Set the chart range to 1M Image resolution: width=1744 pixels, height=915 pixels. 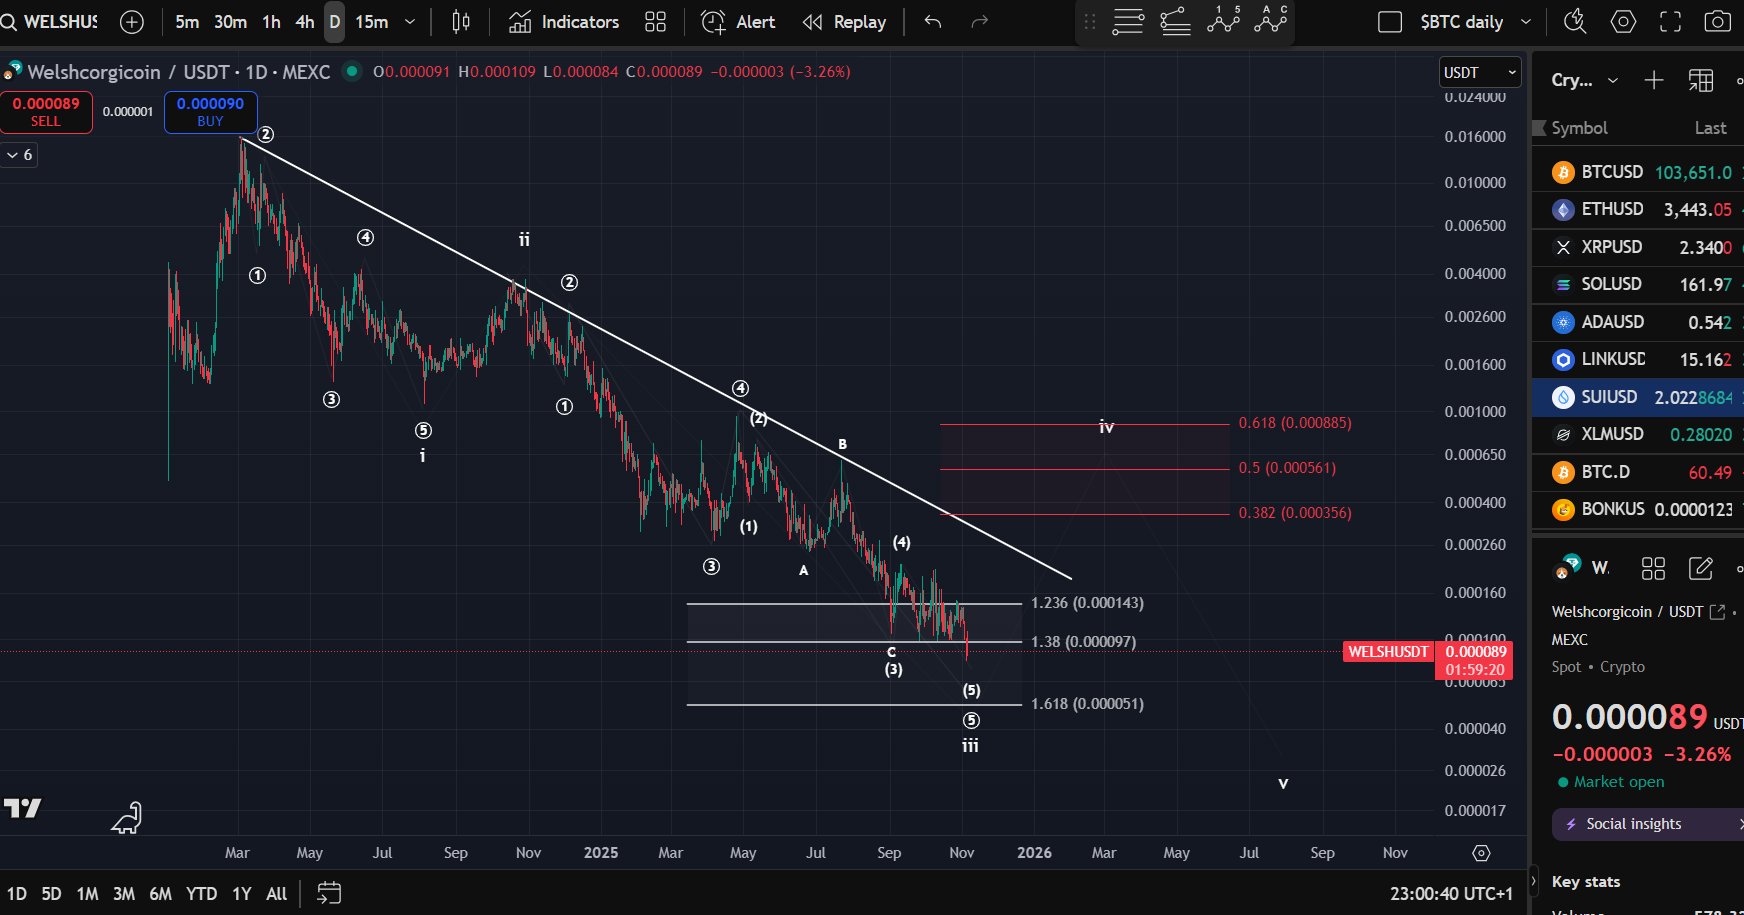pyautogui.click(x=87, y=893)
